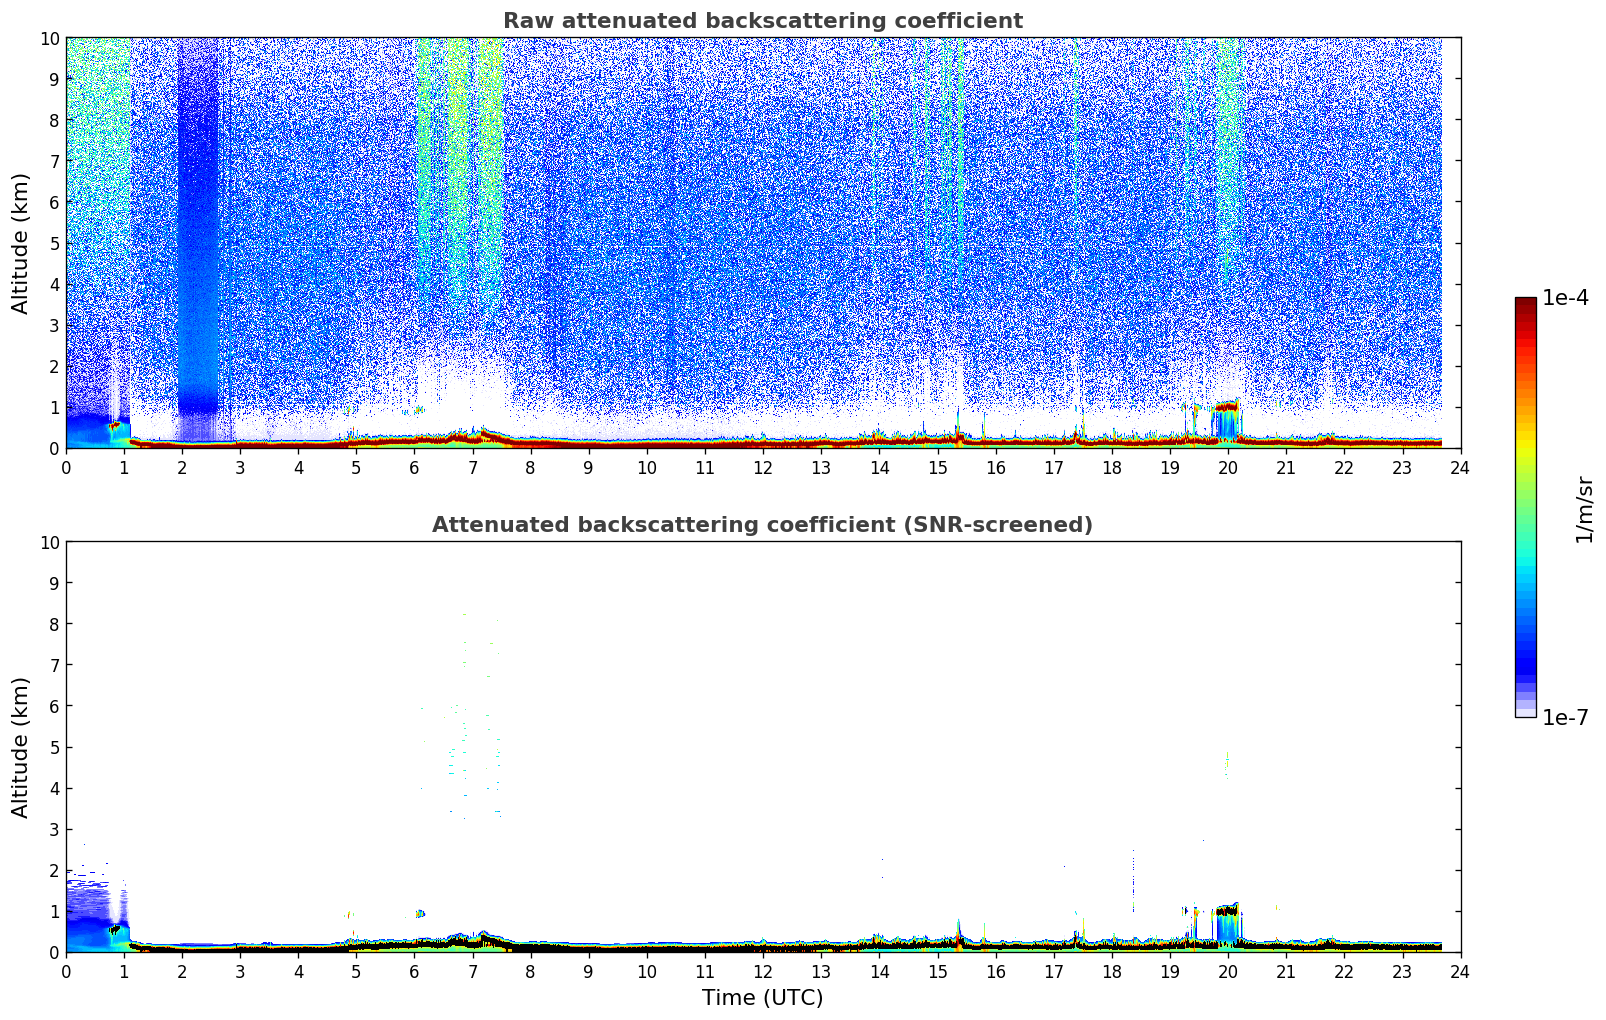Click the x-axis tick '12' under the bottom plot
Viewport: 1606px width, 1020px height.
[763, 971]
